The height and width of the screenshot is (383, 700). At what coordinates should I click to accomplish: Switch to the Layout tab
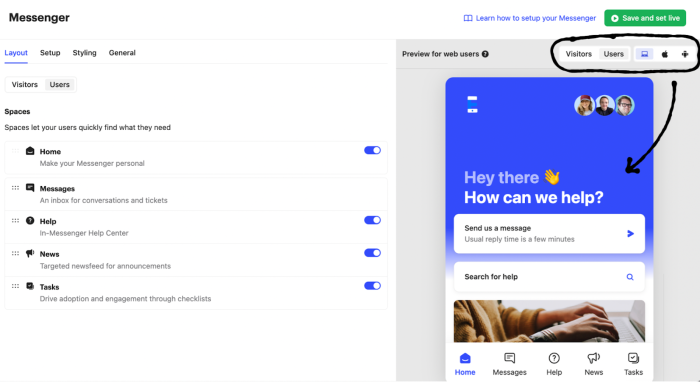pyautogui.click(x=16, y=53)
